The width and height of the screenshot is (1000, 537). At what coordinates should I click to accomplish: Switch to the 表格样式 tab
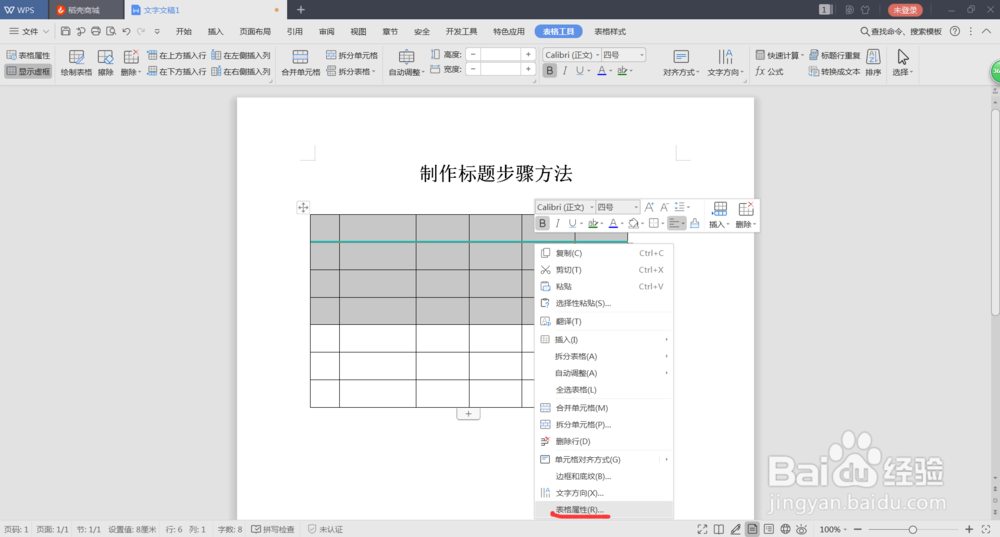(x=610, y=31)
